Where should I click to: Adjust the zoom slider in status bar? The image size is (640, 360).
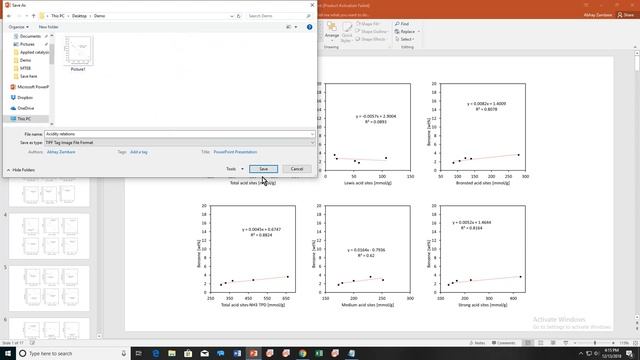[595, 343]
